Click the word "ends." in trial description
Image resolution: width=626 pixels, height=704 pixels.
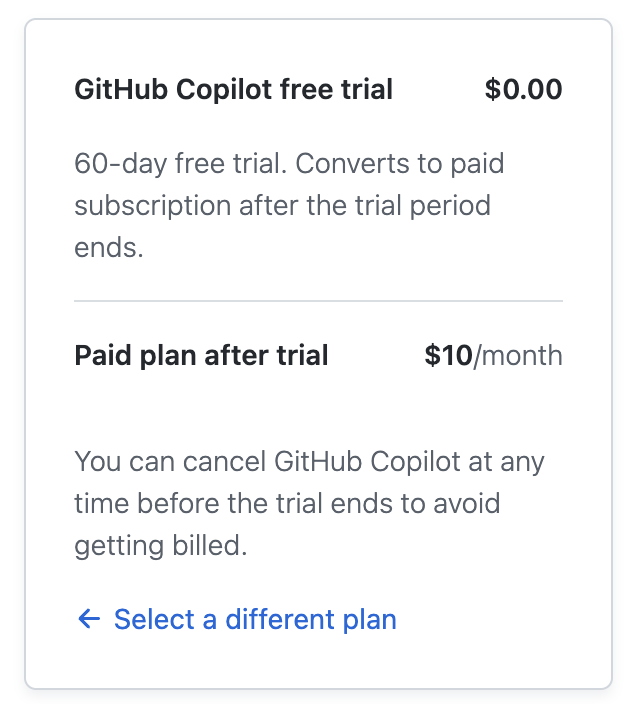click(x=109, y=247)
